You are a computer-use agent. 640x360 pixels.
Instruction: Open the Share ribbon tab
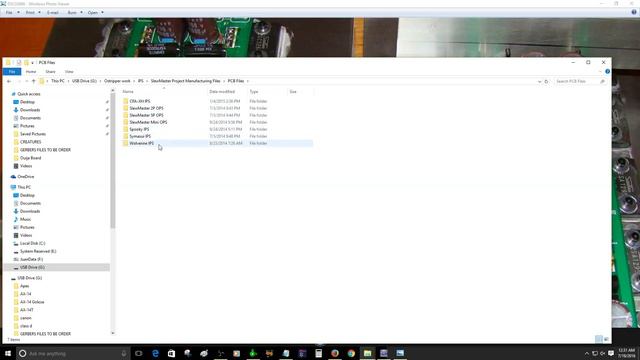(x=50, y=72)
